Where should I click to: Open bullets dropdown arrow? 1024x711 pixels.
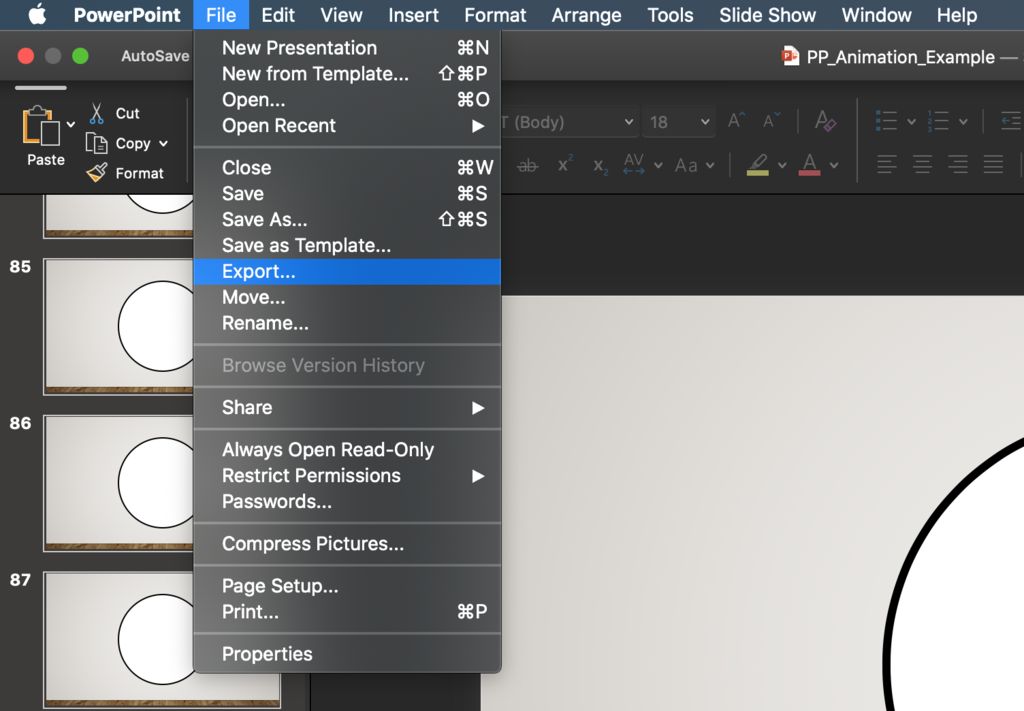tap(911, 121)
